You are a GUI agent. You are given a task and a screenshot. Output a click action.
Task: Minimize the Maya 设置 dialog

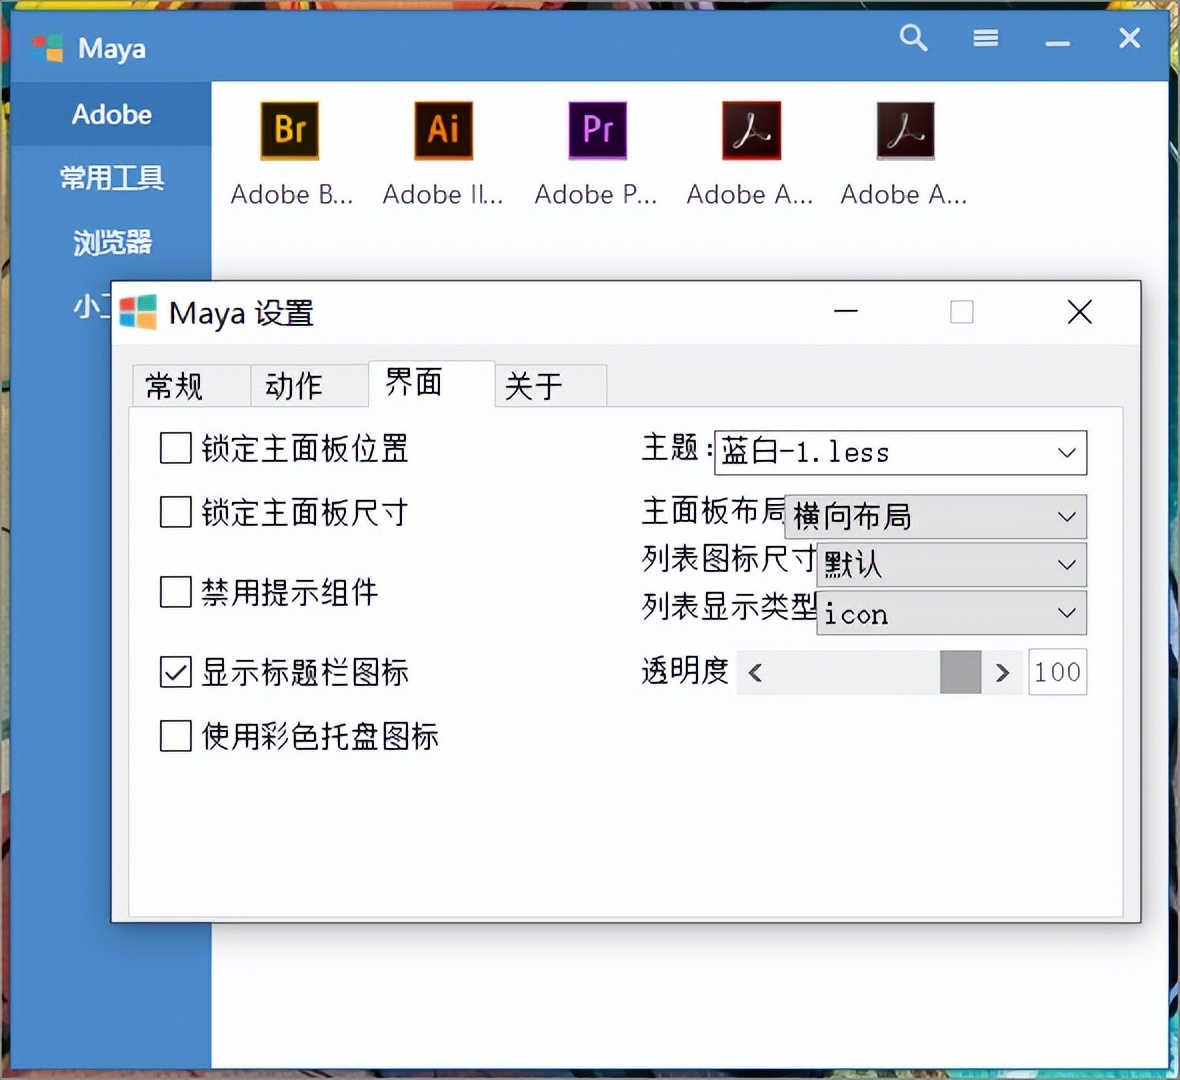[x=846, y=311]
